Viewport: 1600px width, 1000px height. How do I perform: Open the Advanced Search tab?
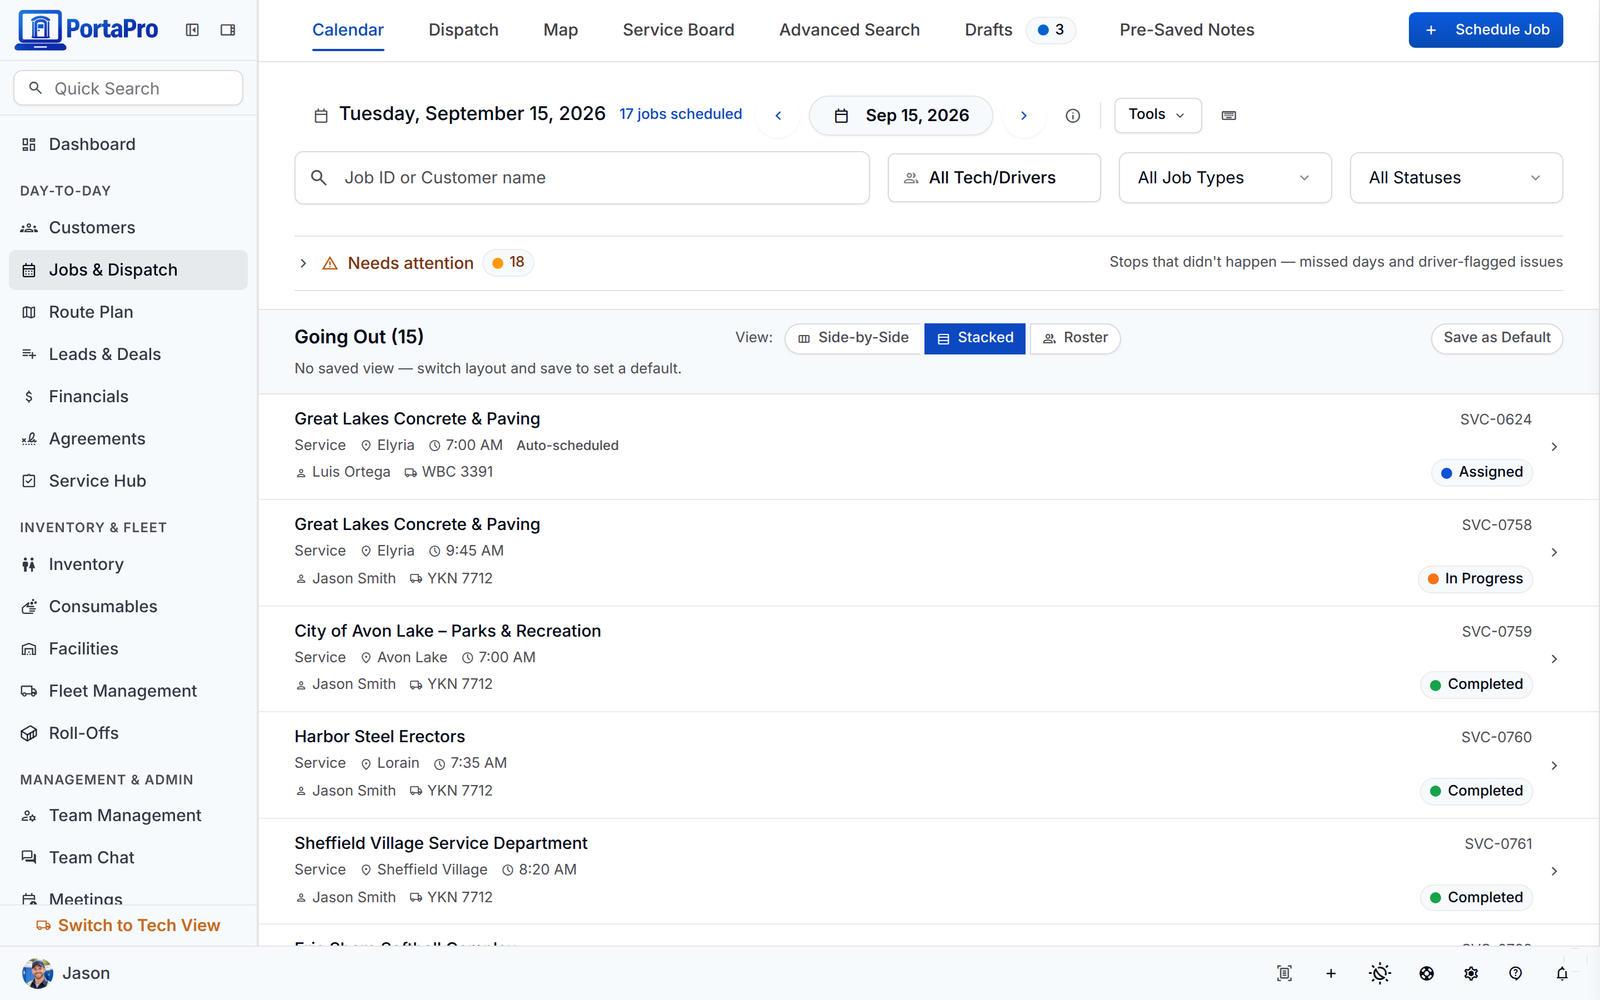[x=850, y=30]
